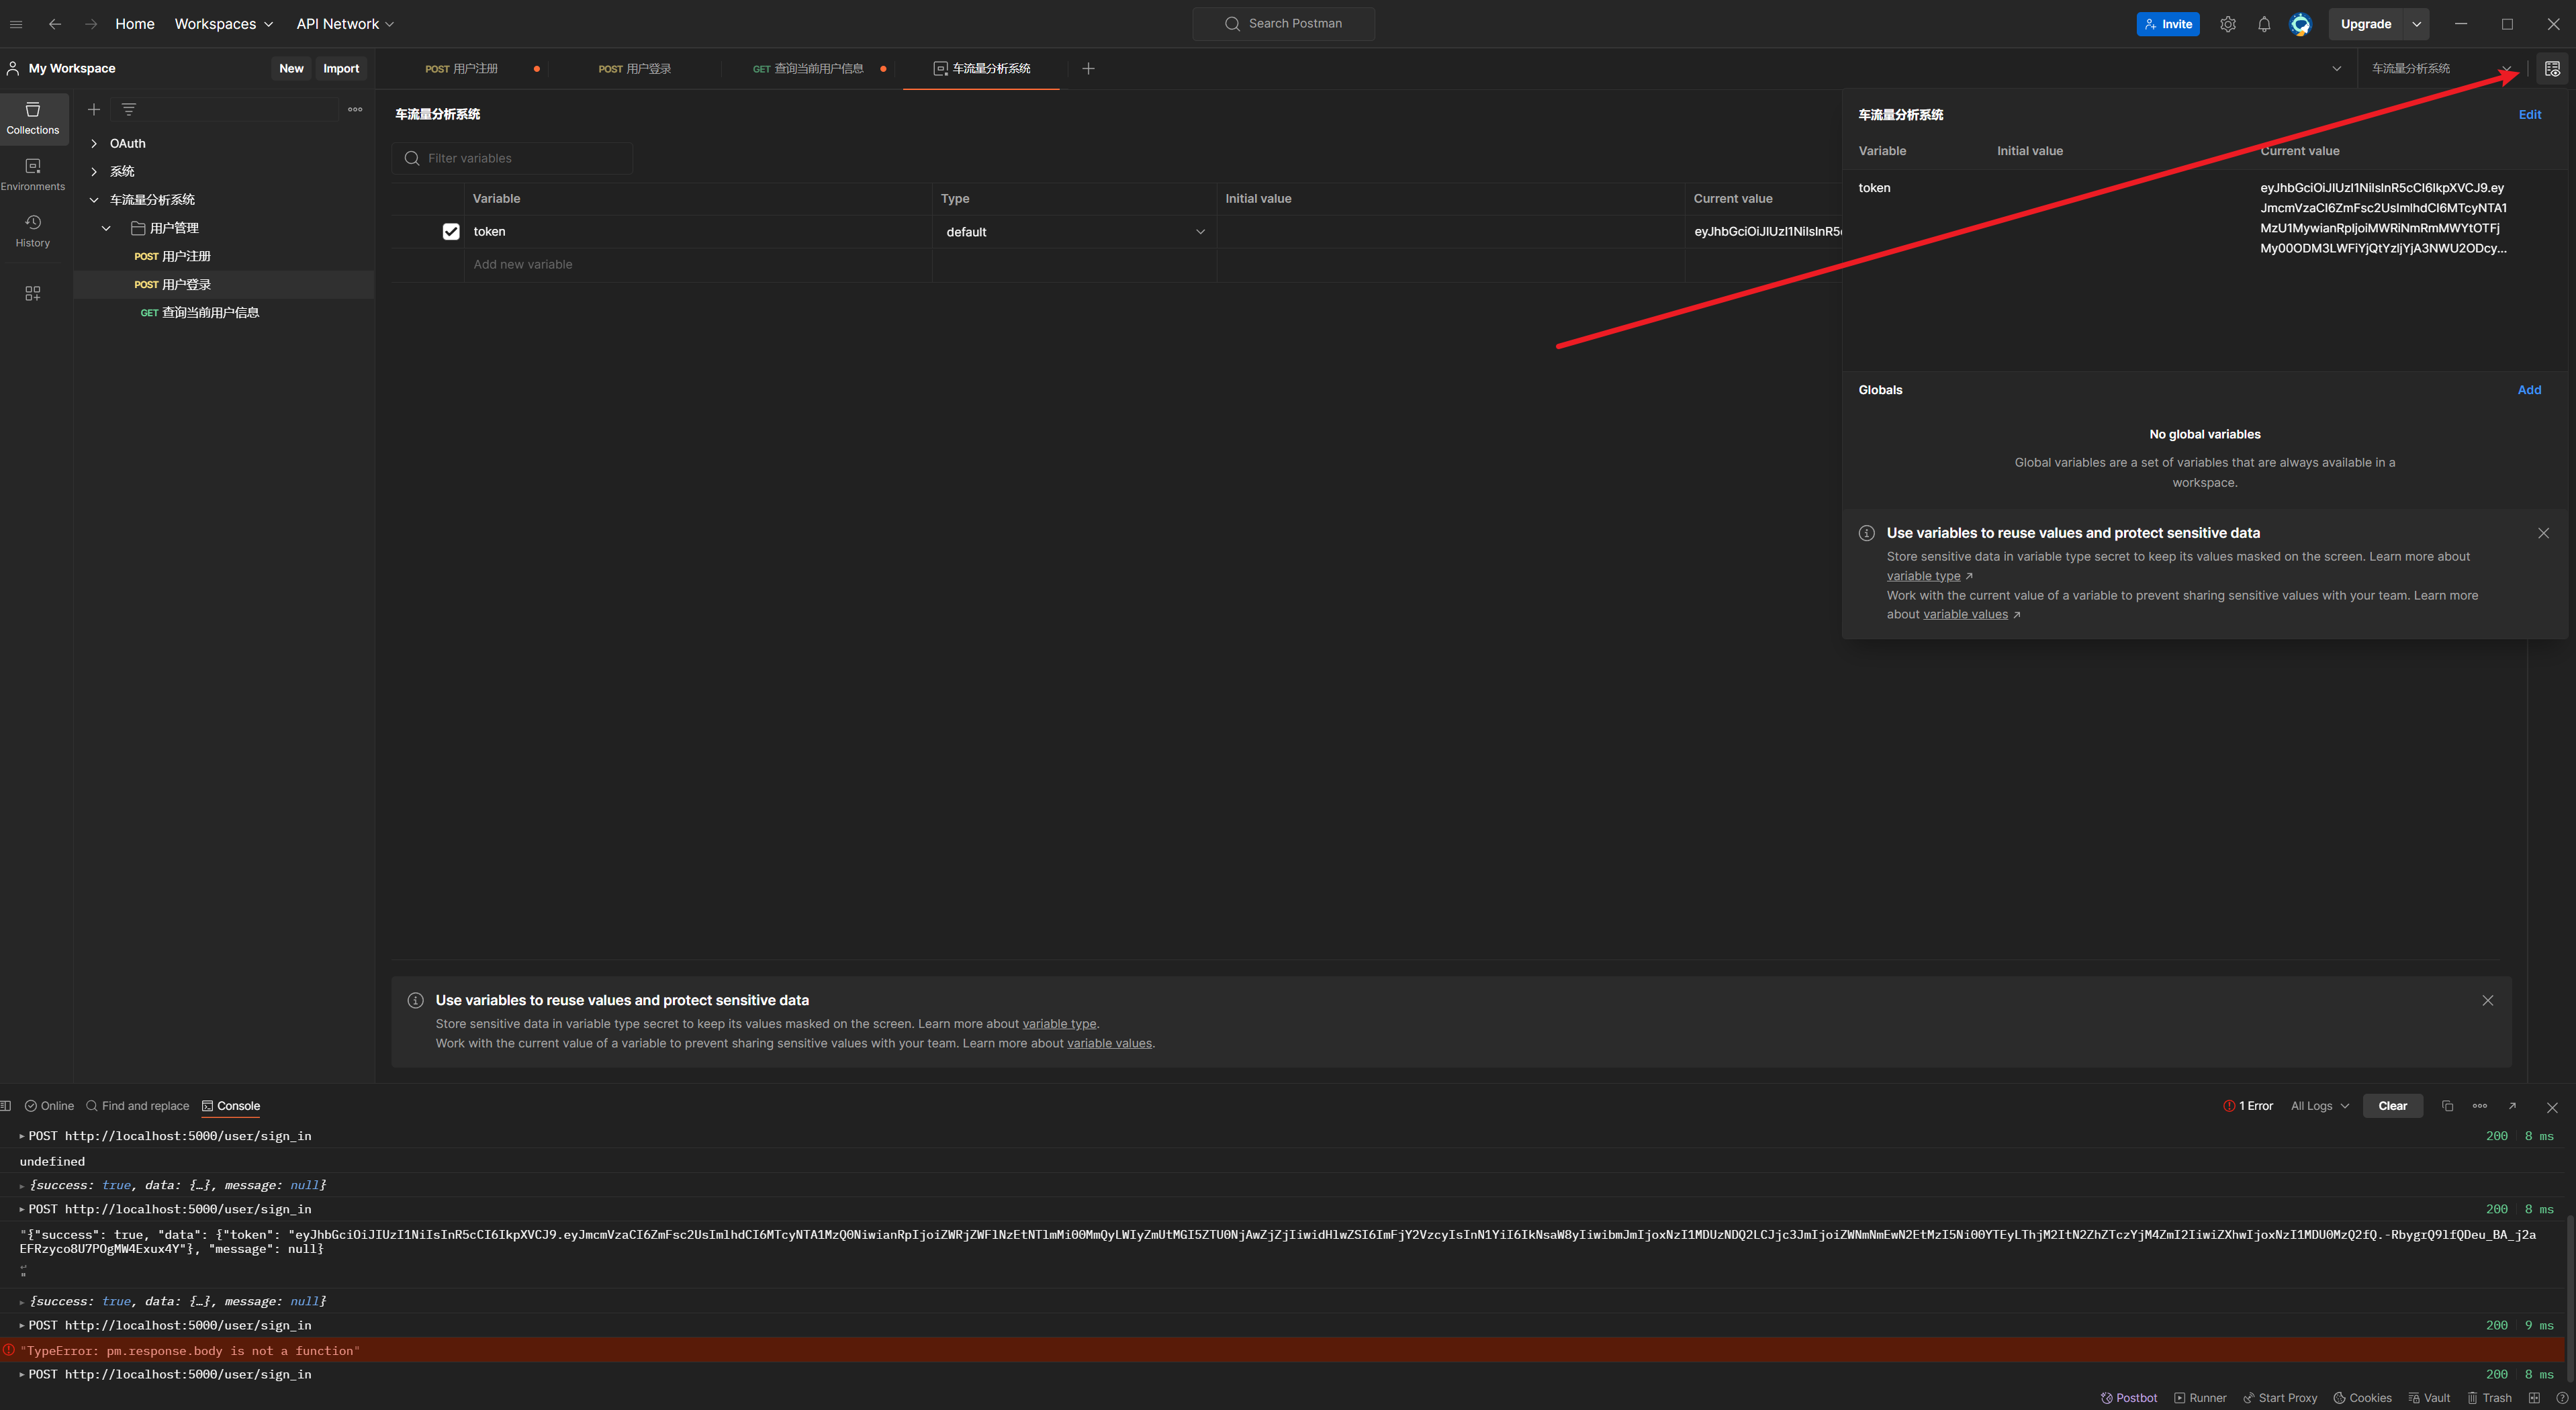Open collections view more options ellipsis
The image size is (2576, 1410).
[355, 109]
